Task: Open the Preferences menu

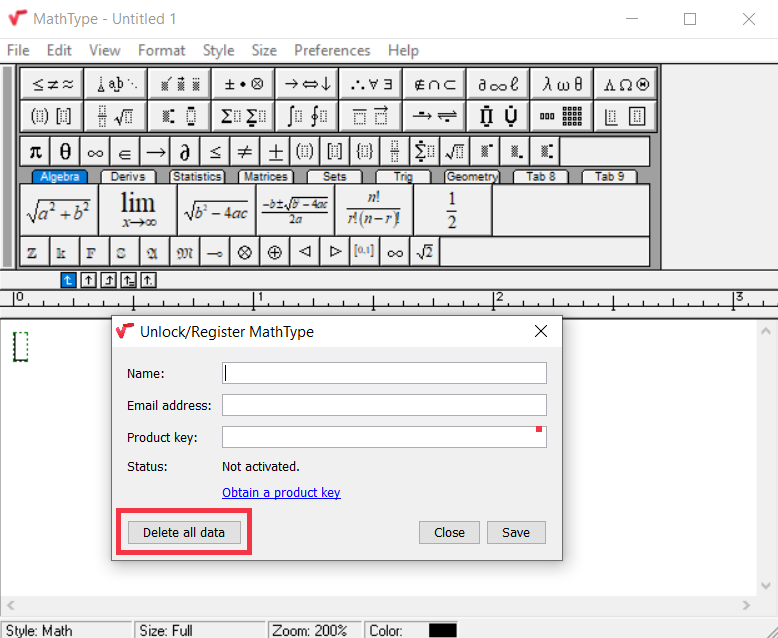Action: click(332, 50)
